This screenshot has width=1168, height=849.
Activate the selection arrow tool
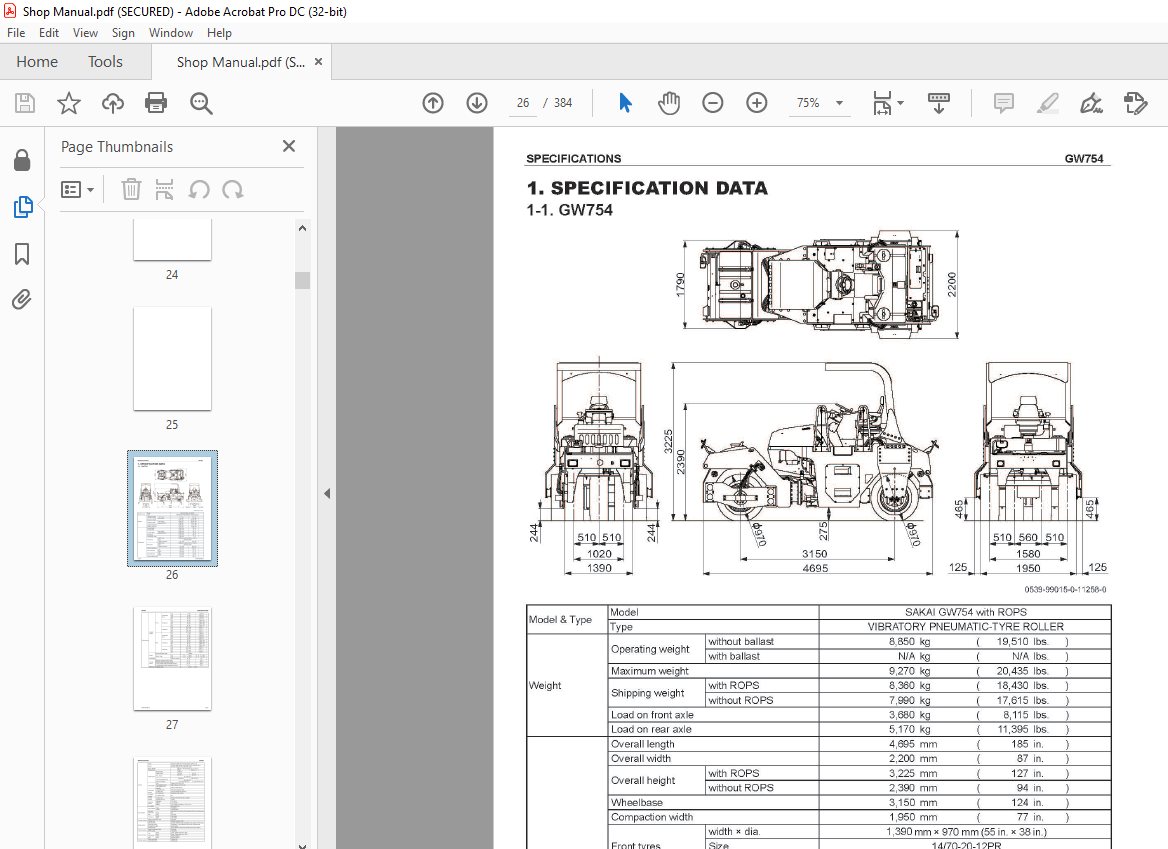pyautogui.click(x=625, y=103)
